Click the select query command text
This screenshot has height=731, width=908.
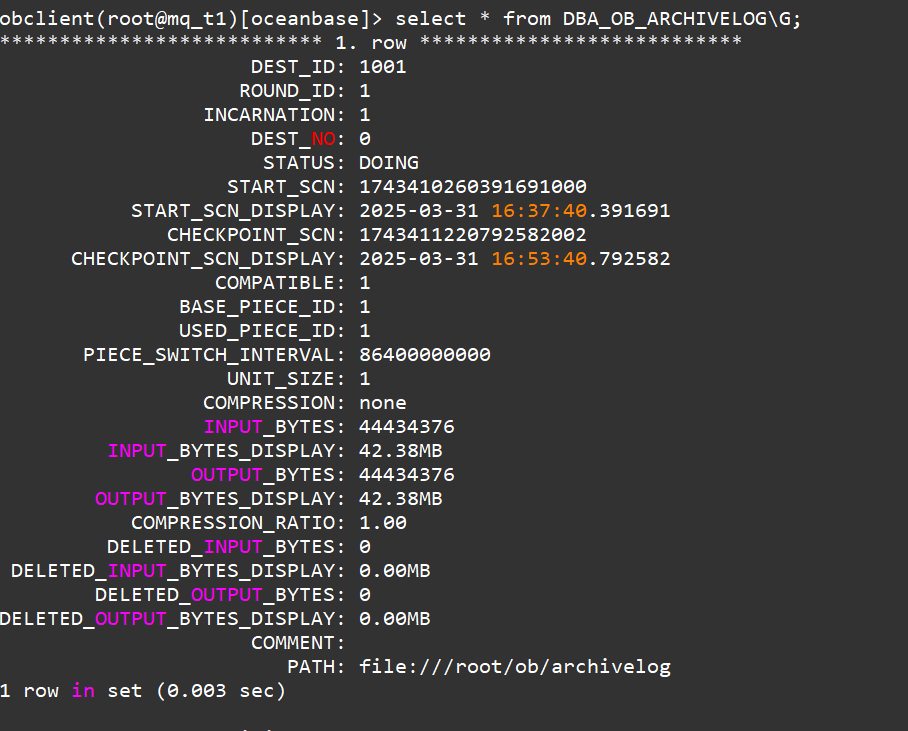tap(598, 19)
